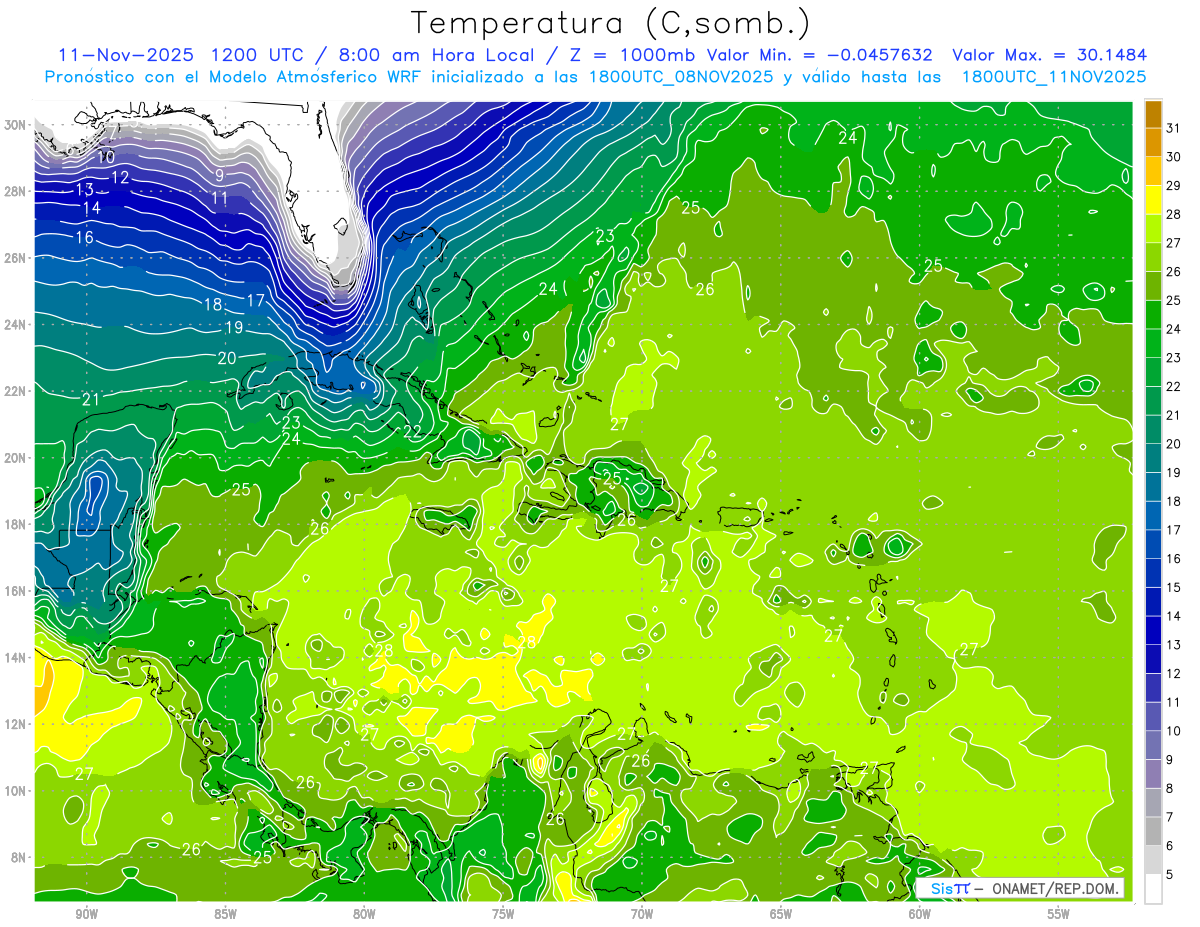Viewport: 1200px width, 927px height.
Task: Click the "16" contour label on the map
Action: [84, 238]
